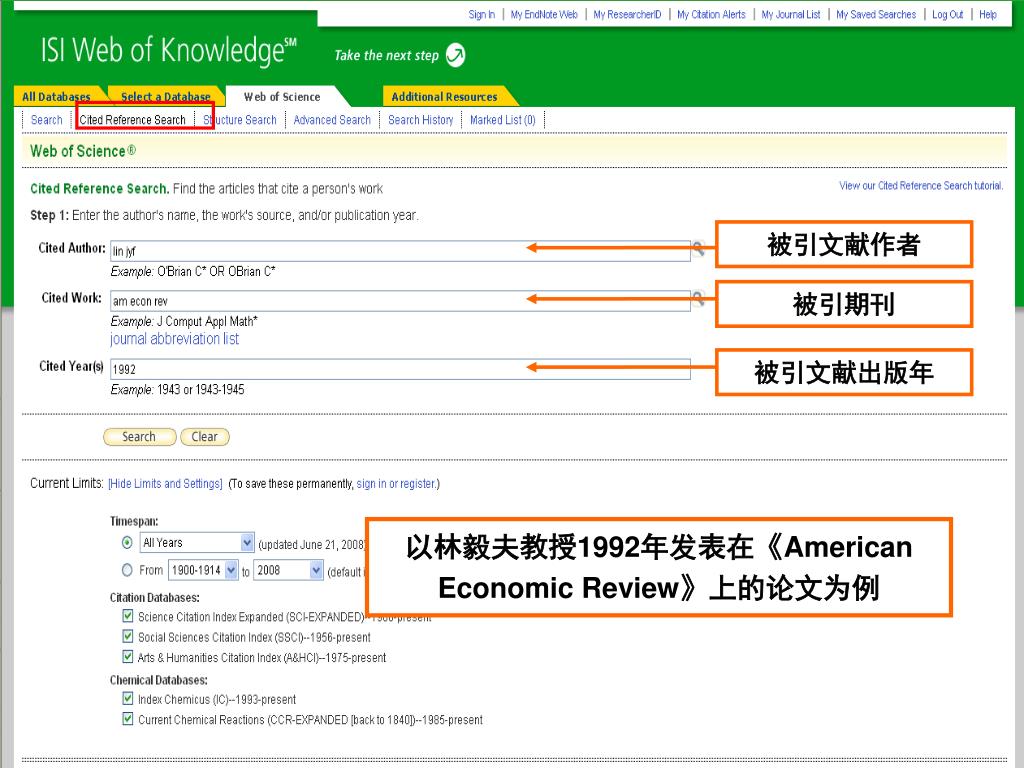Switch to the All Databases tab
The image size is (1024, 768).
click(x=56, y=97)
